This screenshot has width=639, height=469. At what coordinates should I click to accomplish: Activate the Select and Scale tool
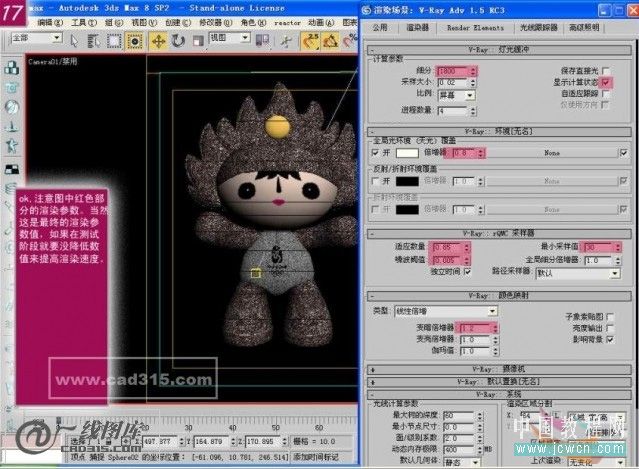pyautogui.click(x=198, y=41)
